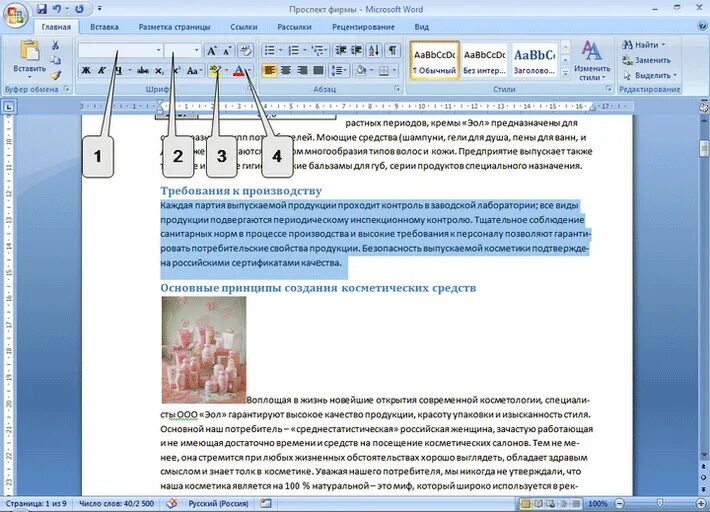710x512 pixels.
Task: Save the document via quick access toolbar
Action: (42, 9)
